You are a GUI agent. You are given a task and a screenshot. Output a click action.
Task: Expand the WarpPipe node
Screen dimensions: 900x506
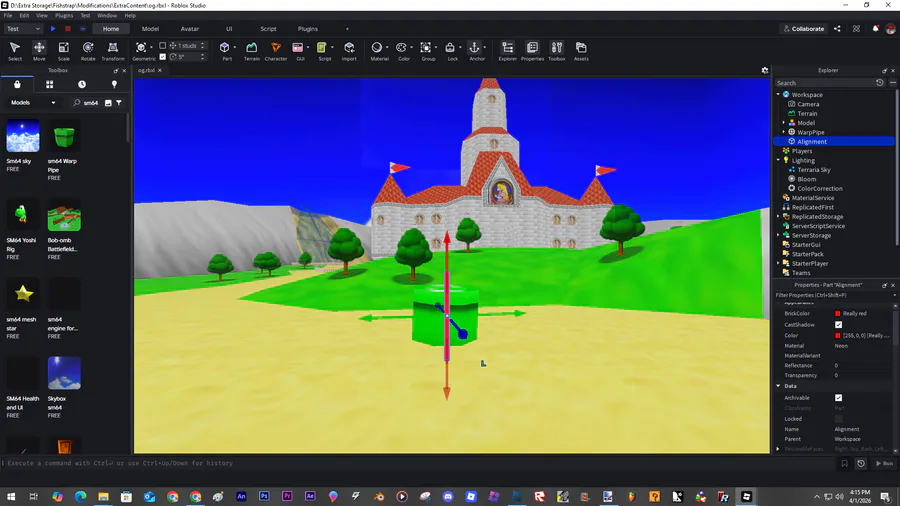(783, 132)
